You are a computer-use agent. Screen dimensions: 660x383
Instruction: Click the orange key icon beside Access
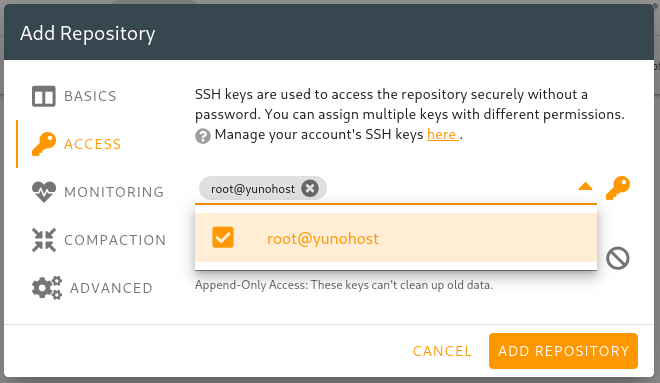pos(44,144)
